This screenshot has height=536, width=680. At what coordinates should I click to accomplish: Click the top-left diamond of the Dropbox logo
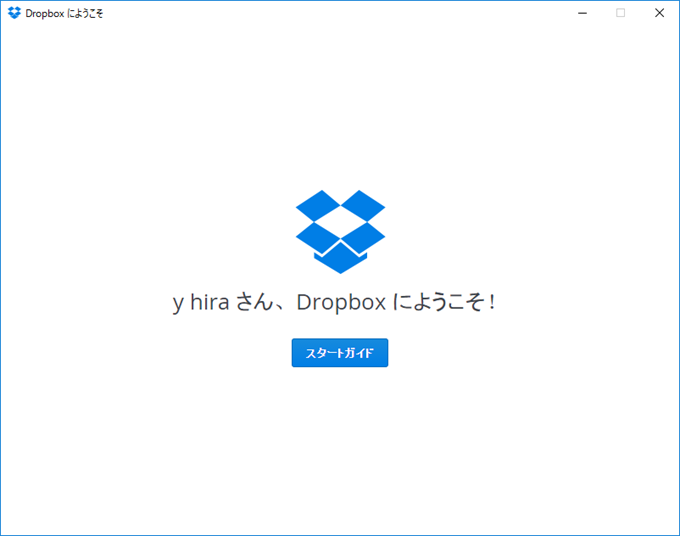coord(318,207)
